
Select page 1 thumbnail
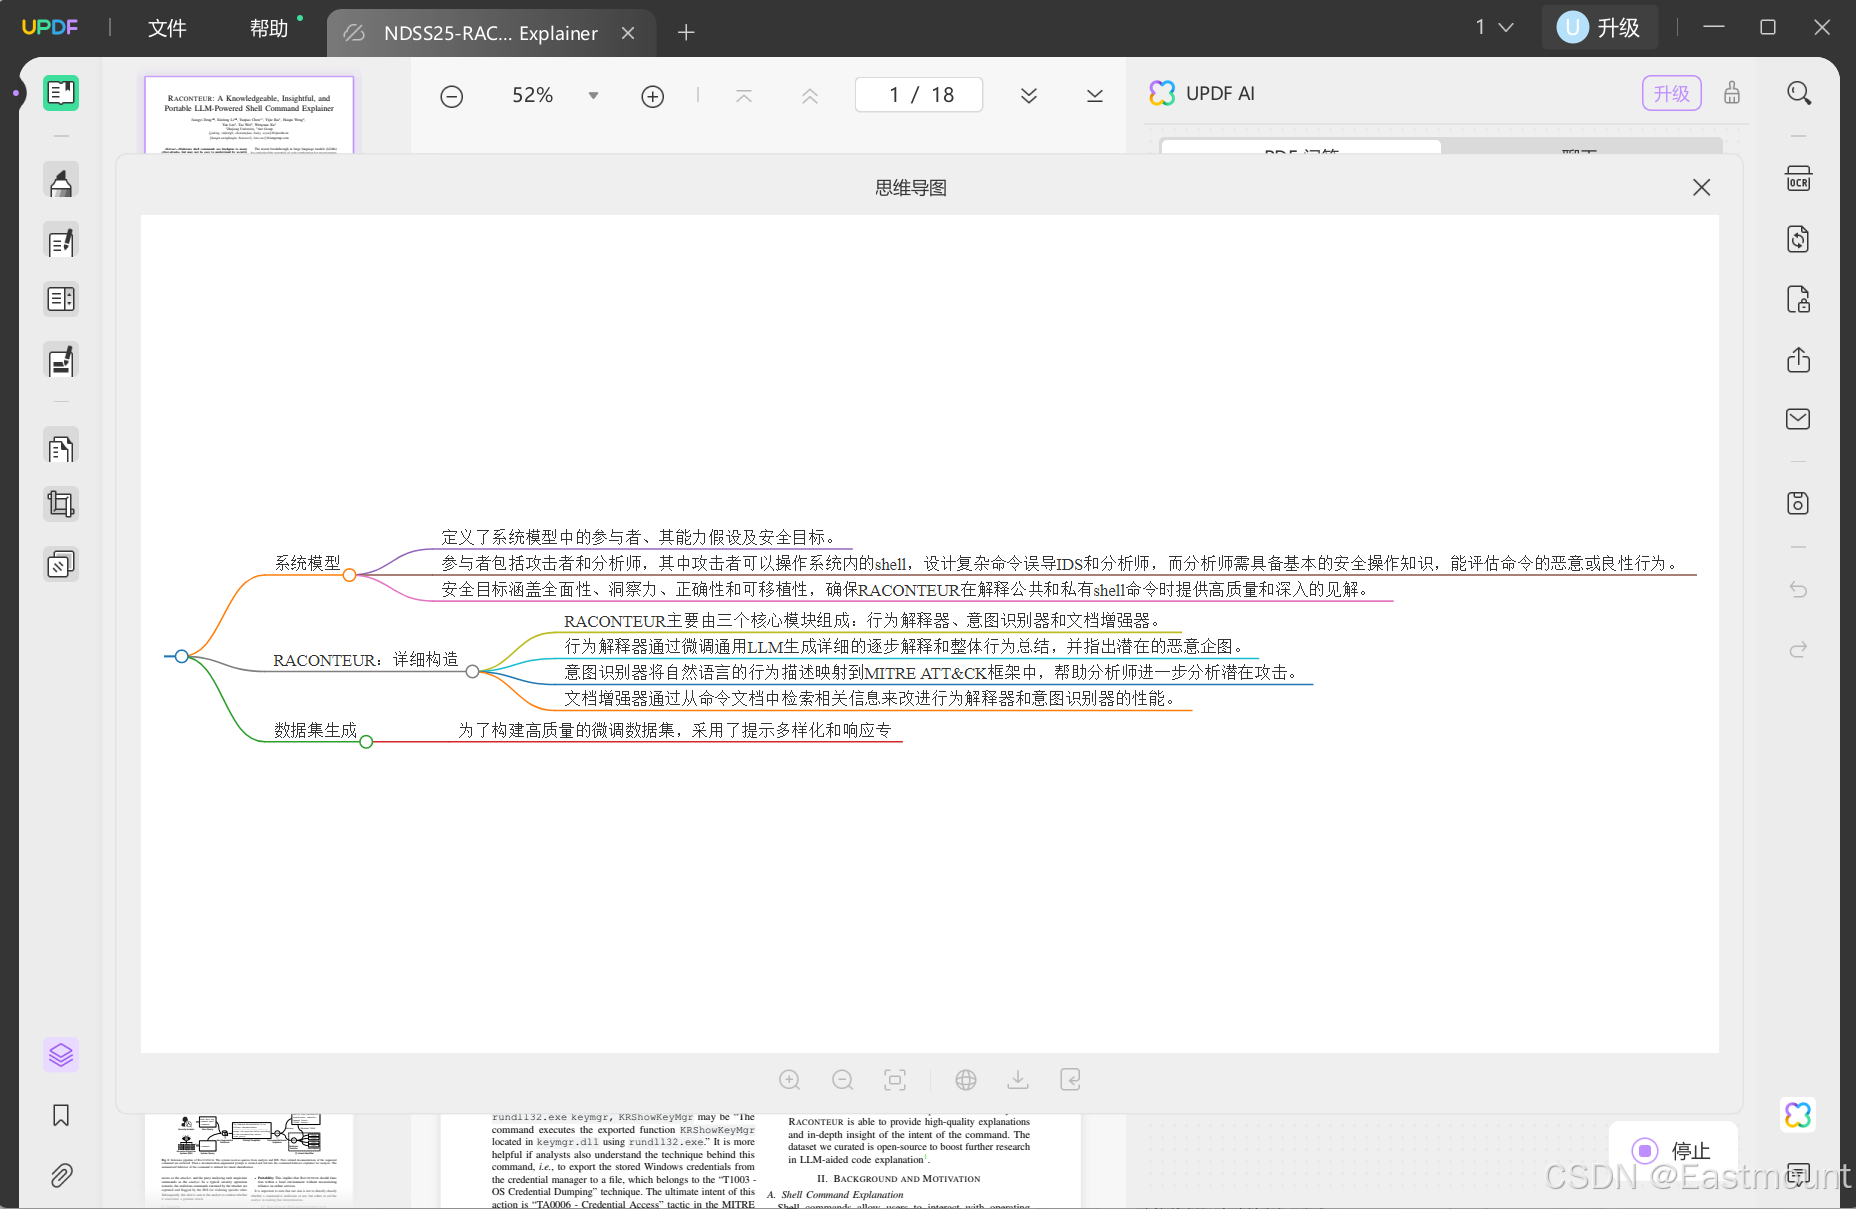coord(249,115)
